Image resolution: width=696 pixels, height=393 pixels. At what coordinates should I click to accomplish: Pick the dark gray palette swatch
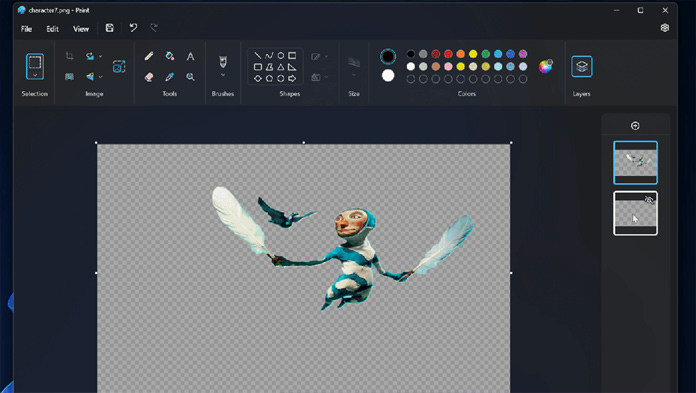tap(423, 54)
